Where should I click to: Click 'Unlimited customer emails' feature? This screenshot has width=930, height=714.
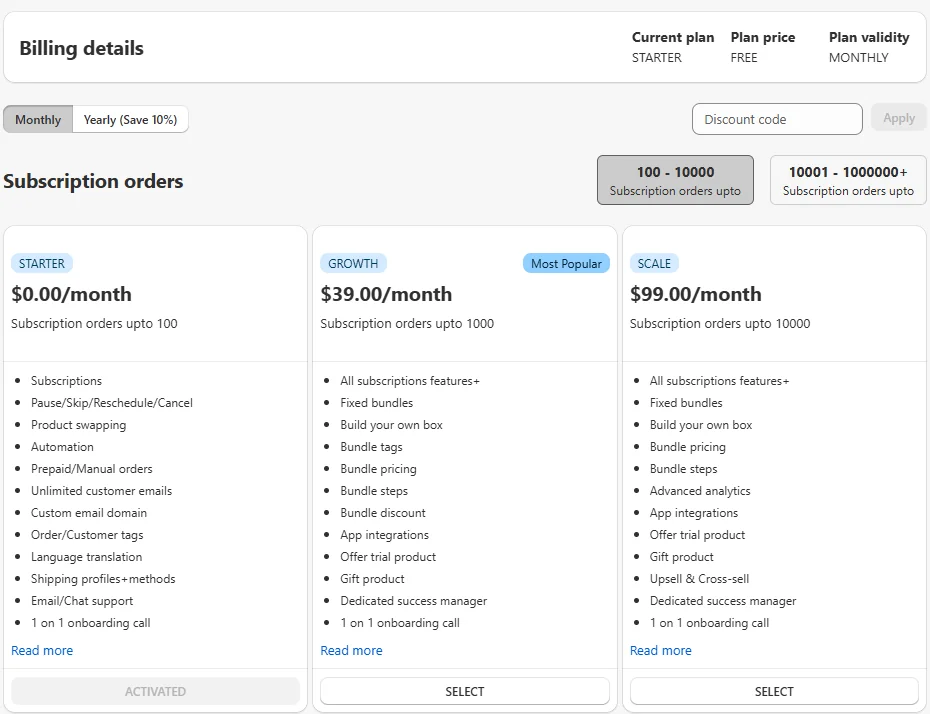pos(101,490)
